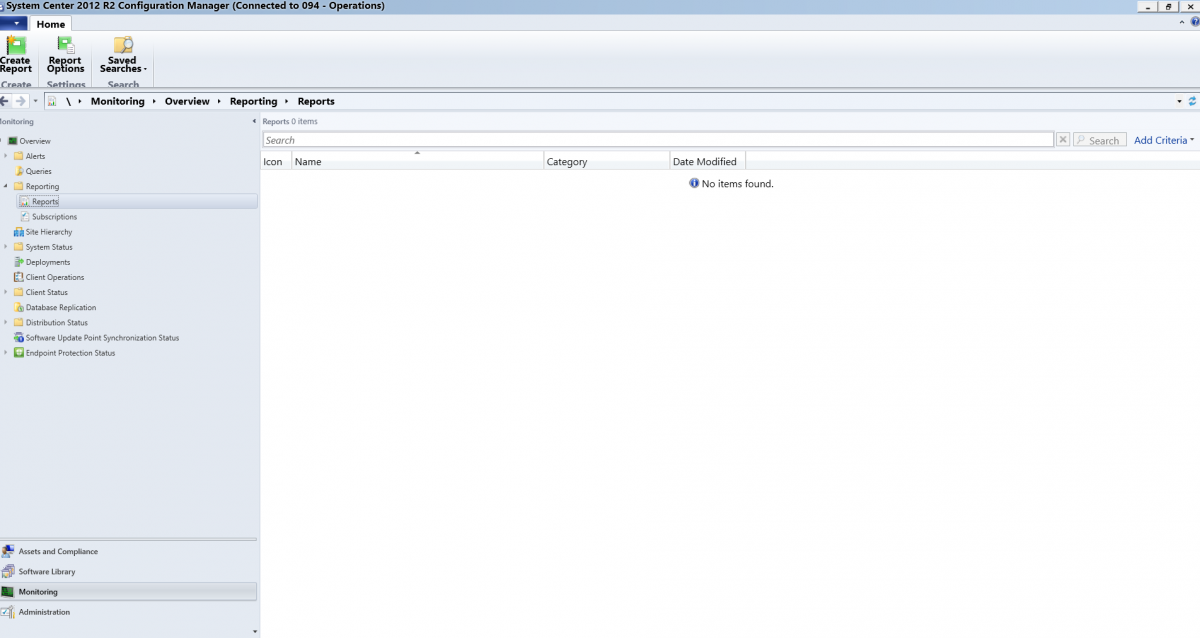Switch to the Administration workspace
The height and width of the screenshot is (638, 1200).
click(128, 612)
